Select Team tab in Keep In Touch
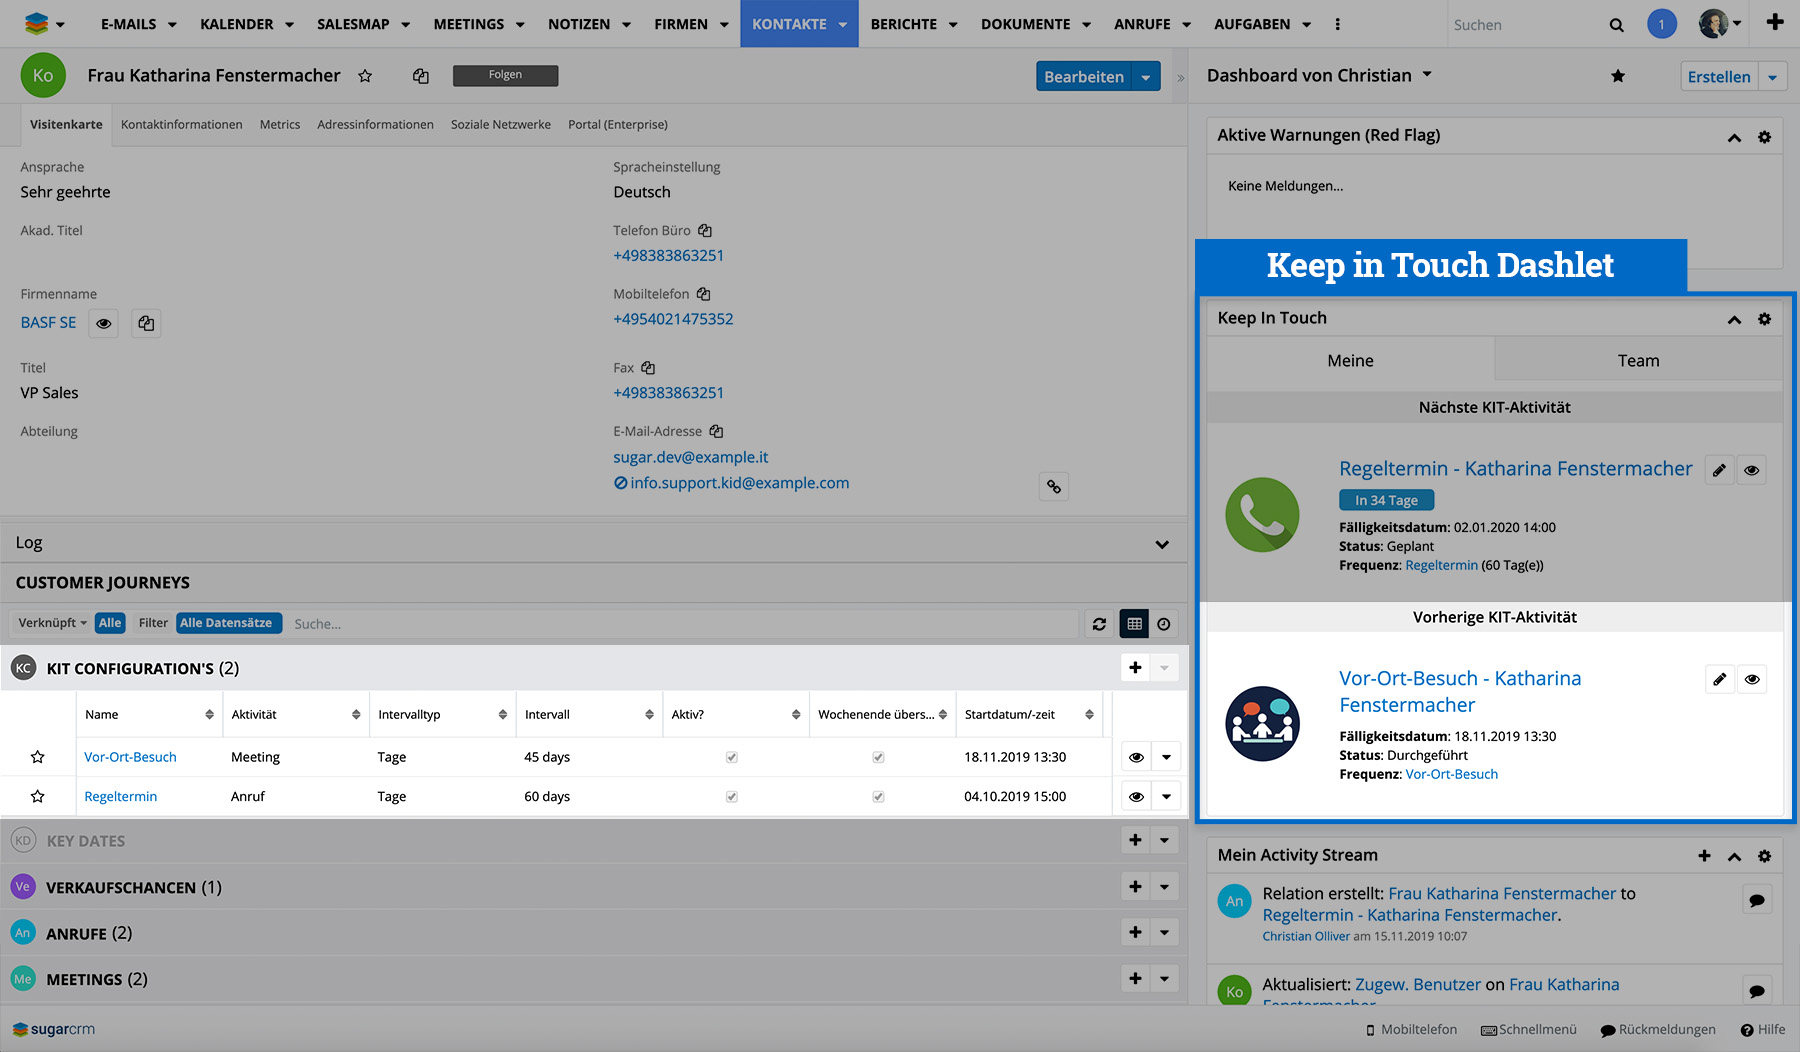1800x1052 pixels. point(1638,361)
